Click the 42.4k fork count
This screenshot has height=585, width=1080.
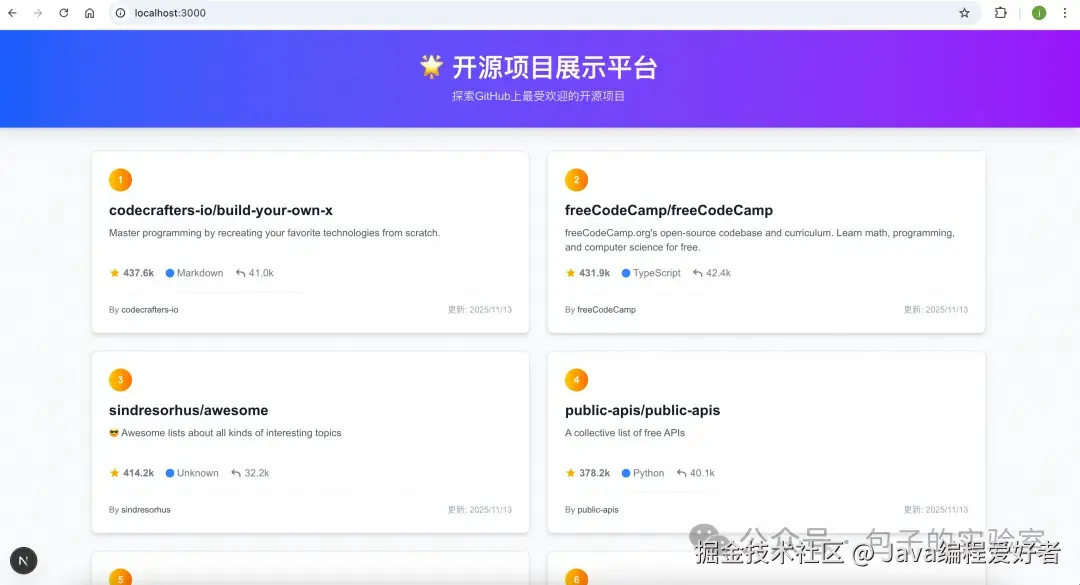click(x=718, y=273)
